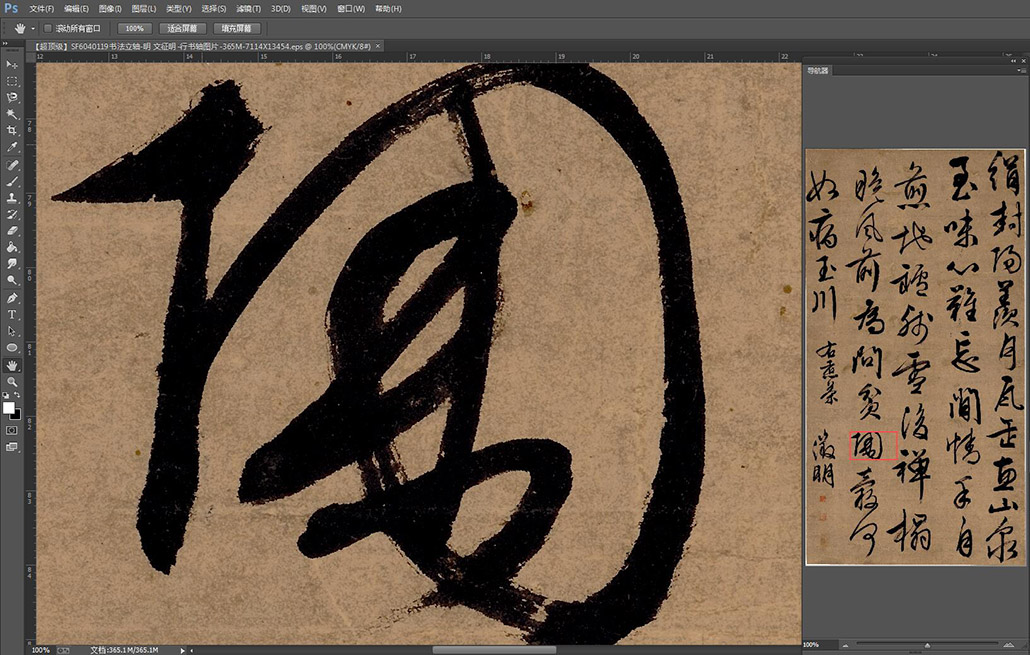Click the background color swatch
1030x655 pixels.
[x=16, y=415]
